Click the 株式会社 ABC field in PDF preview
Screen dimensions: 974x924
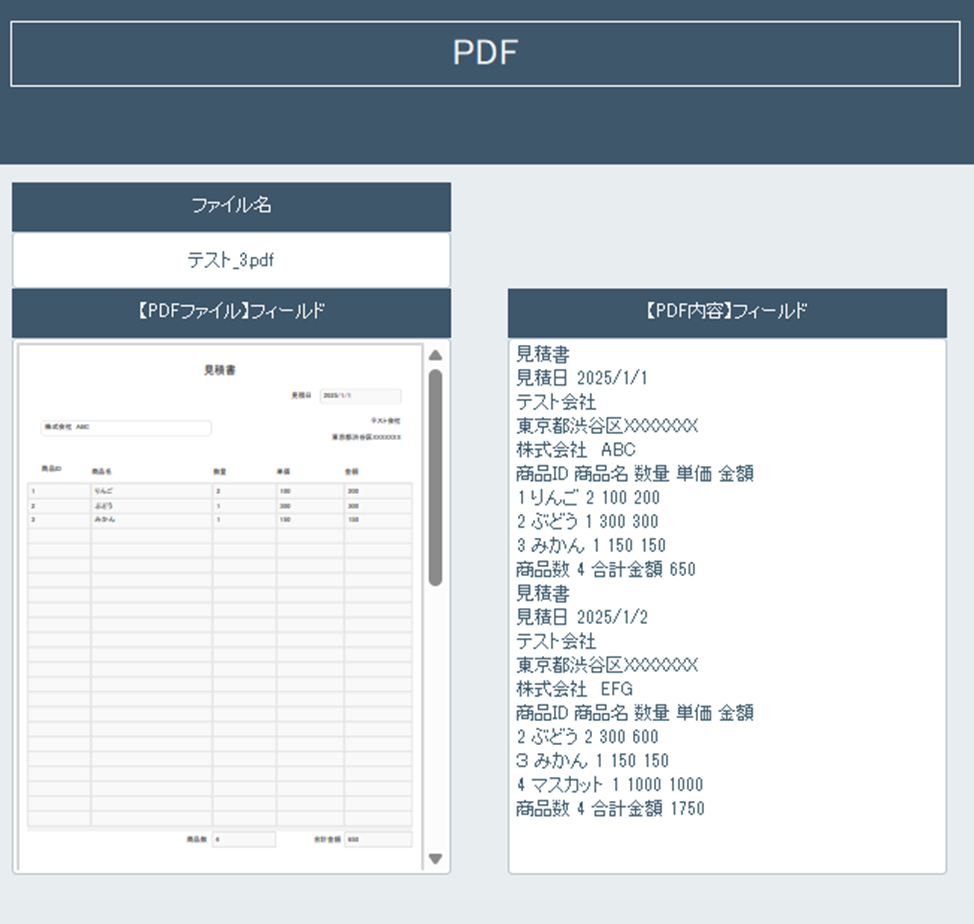pyautogui.click(x=125, y=427)
